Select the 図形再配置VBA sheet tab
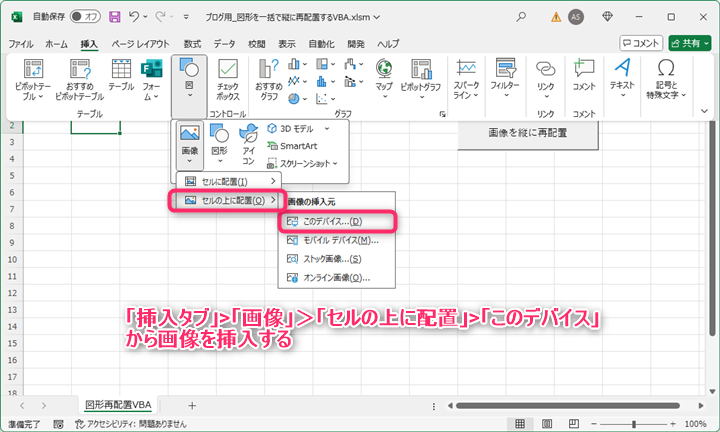 (119, 404)
